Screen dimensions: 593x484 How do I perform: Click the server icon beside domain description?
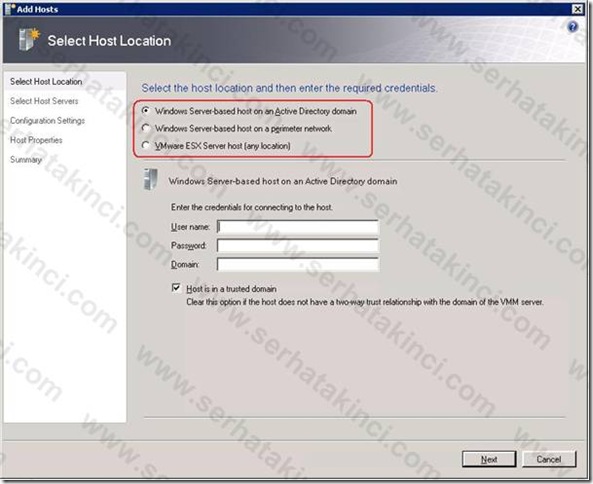coord(150,179)
